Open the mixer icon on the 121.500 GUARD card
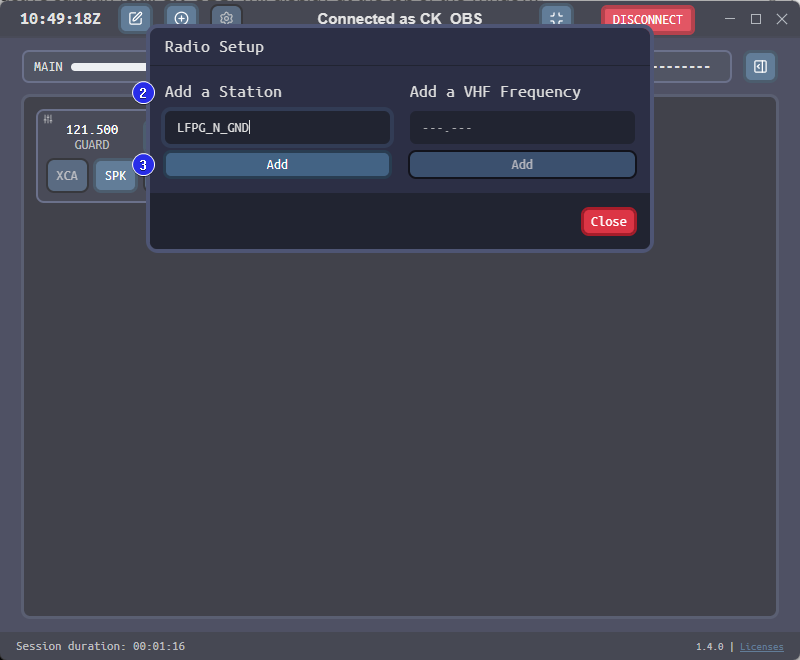Image resolution: width=800 pixels, height=660 pixels. click(x=48, y=119)
